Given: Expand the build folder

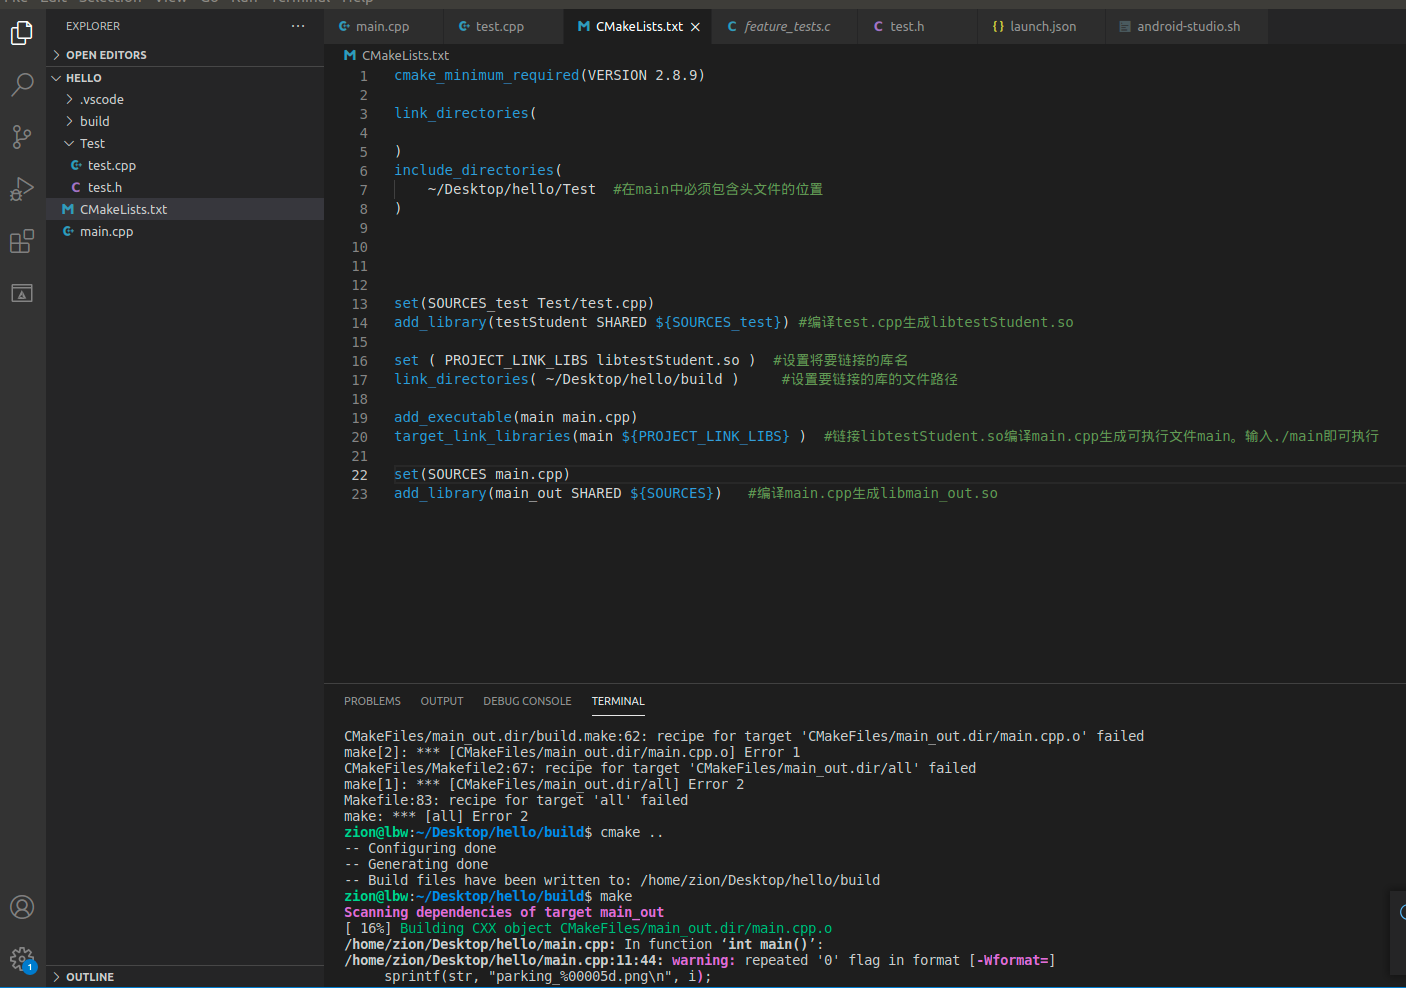Looking at the screenshot, I should 185,121.
